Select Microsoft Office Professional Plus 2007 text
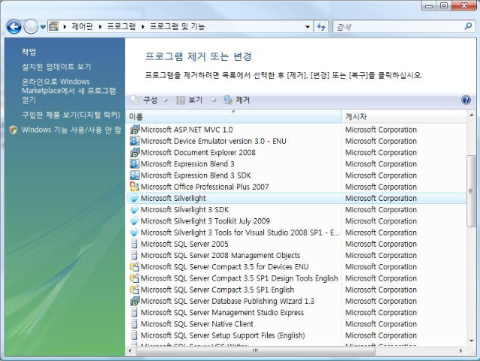 [205, 187]
